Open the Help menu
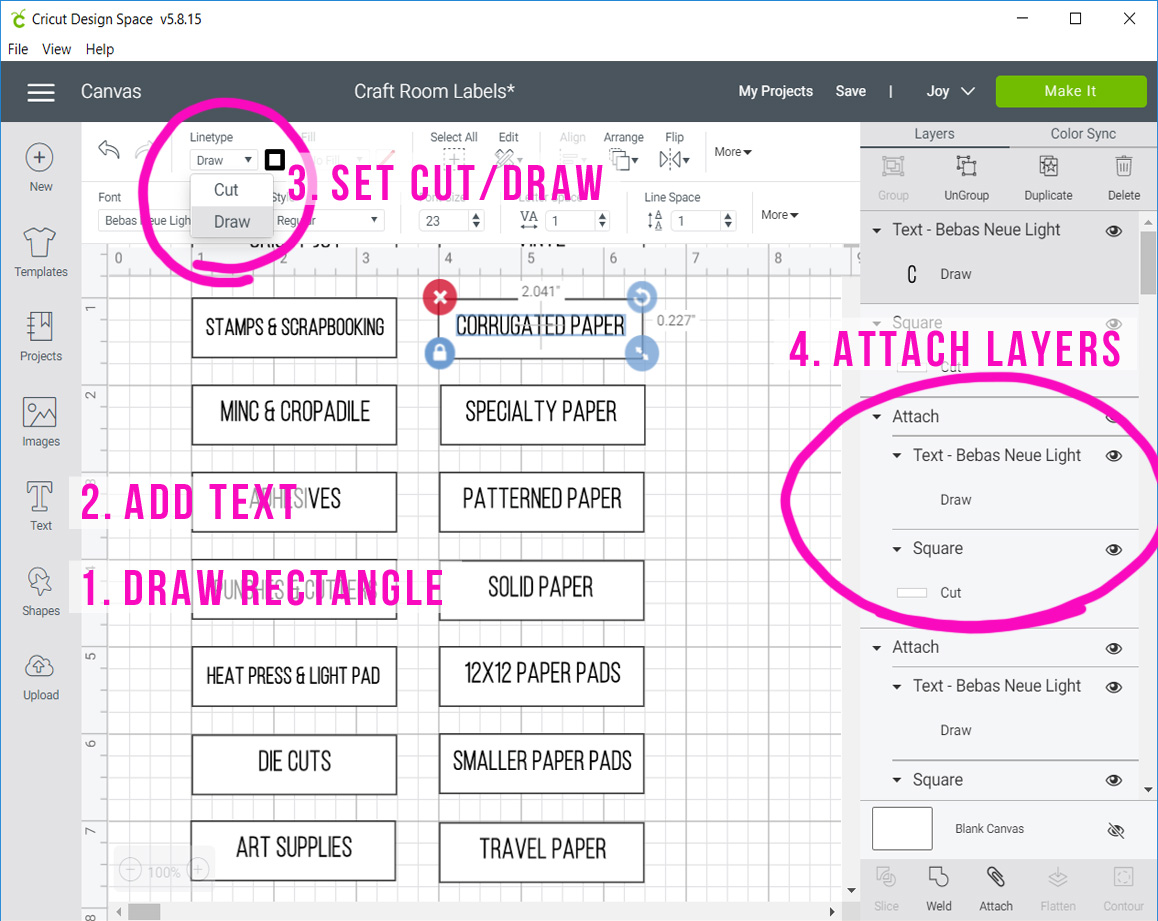This screenshot has height=921, width=1158. (x=100, y=49)
